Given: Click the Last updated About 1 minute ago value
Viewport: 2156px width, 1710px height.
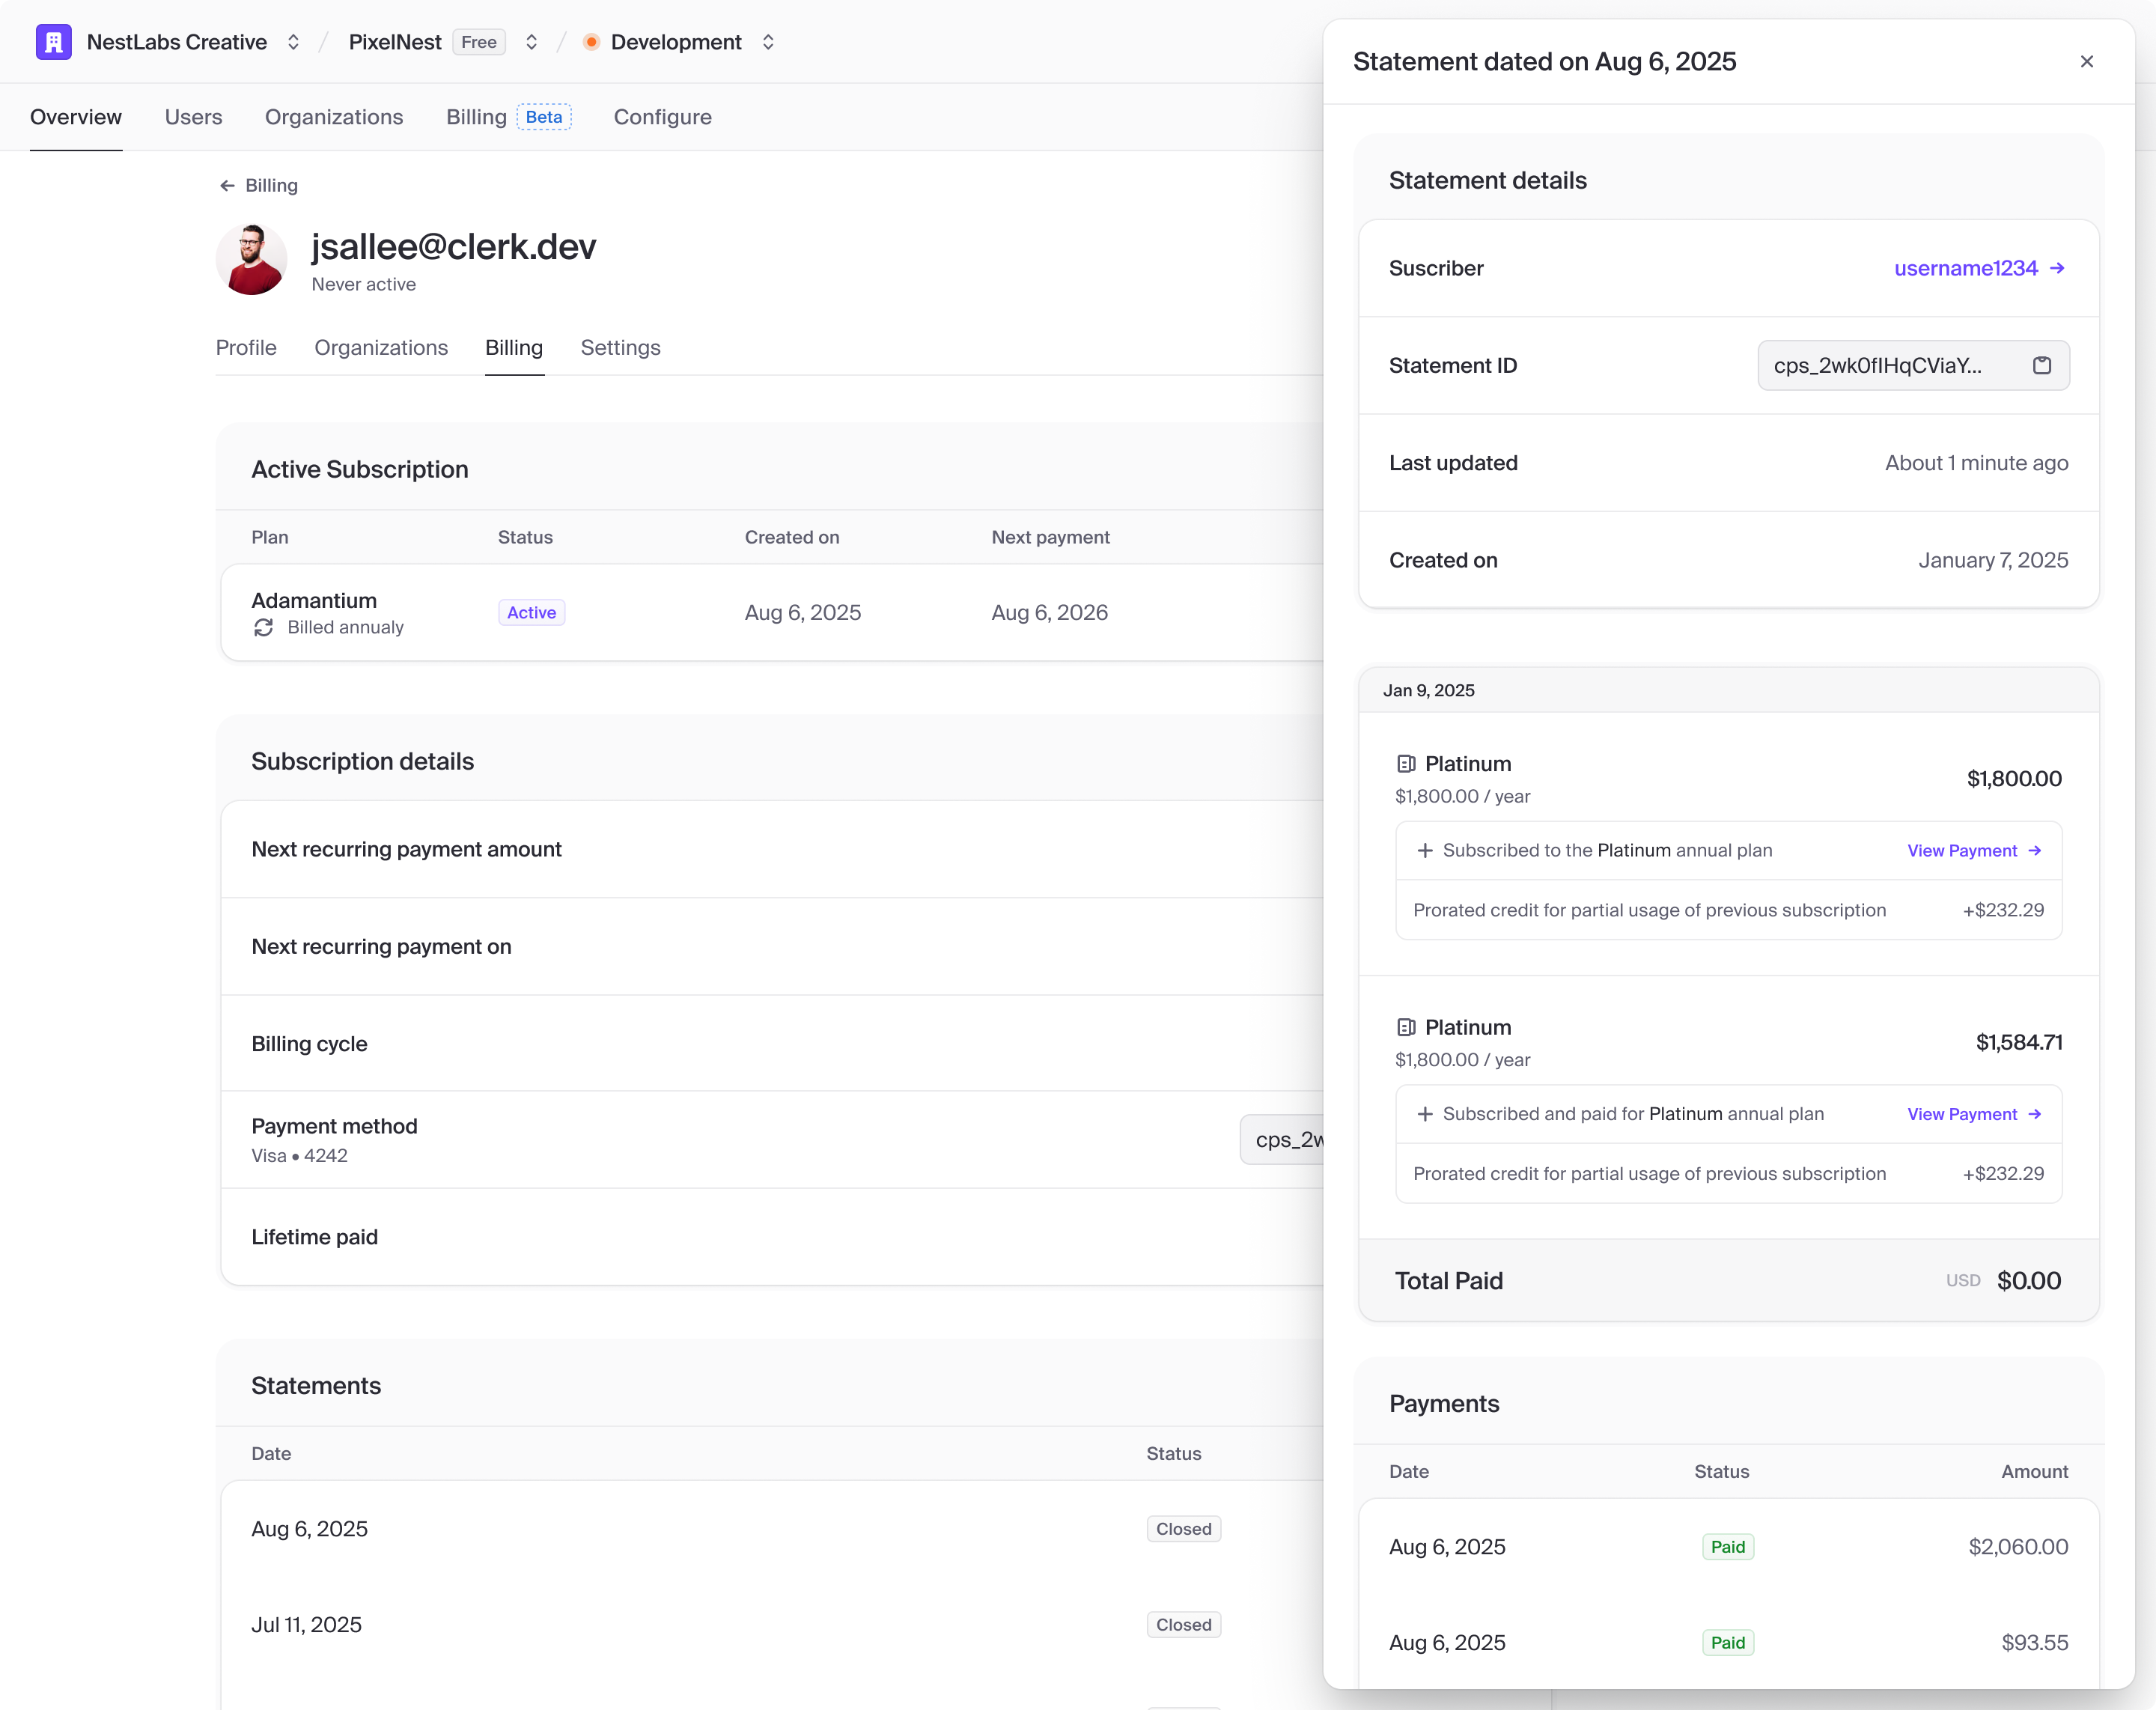Looking at the screenshot, I should pyautogui.click(x=1976, y=463).
